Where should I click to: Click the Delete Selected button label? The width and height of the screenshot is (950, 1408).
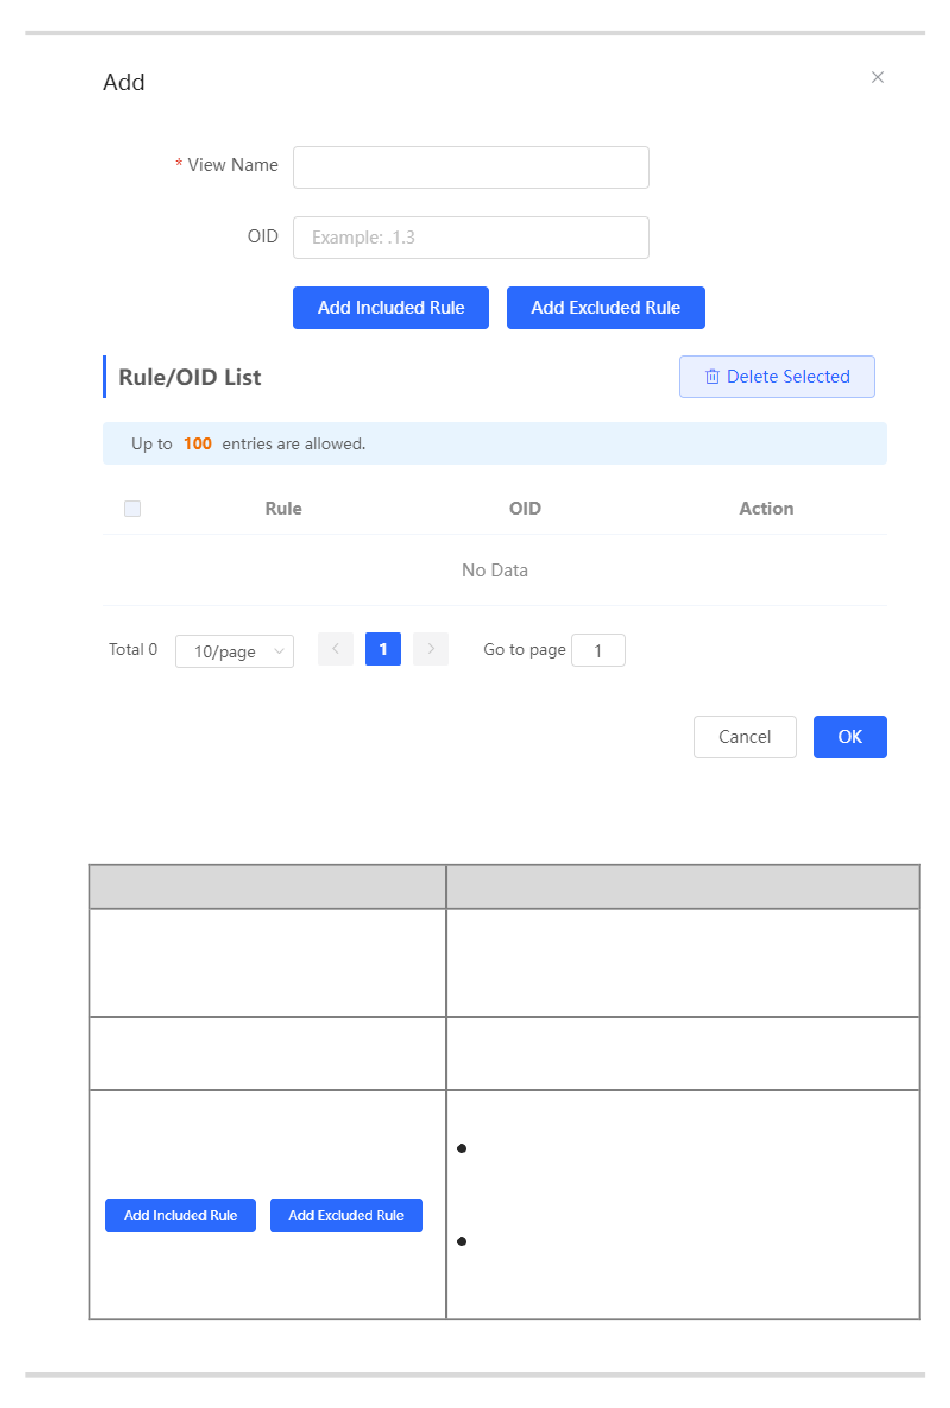point(788,377)
